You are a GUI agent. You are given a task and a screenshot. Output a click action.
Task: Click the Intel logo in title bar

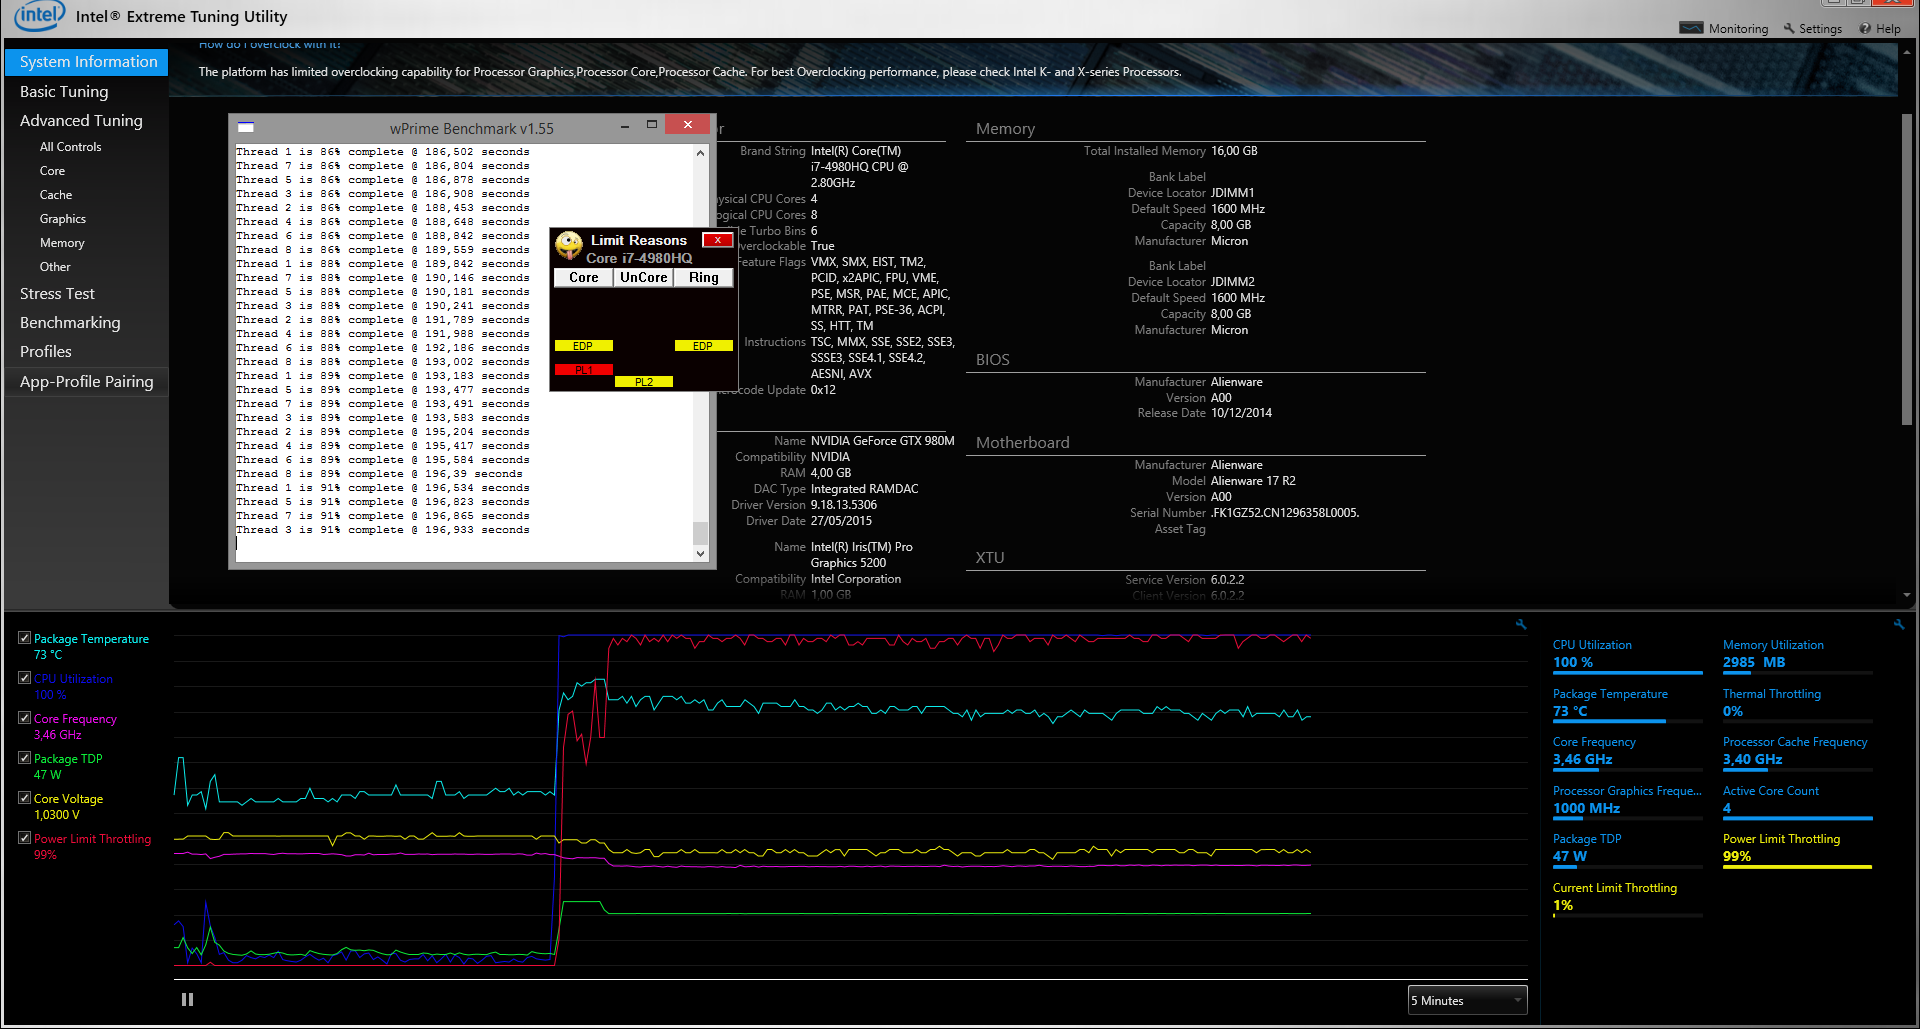pos(39,15)
